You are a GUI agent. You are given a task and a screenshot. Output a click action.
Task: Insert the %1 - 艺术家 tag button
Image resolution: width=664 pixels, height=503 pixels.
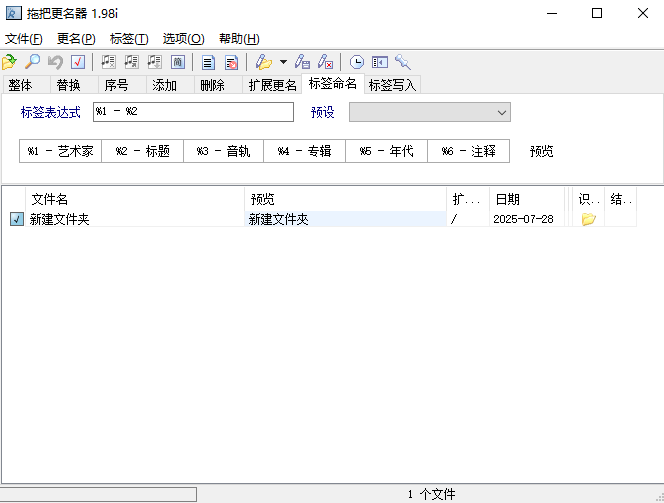click(60, 151)
